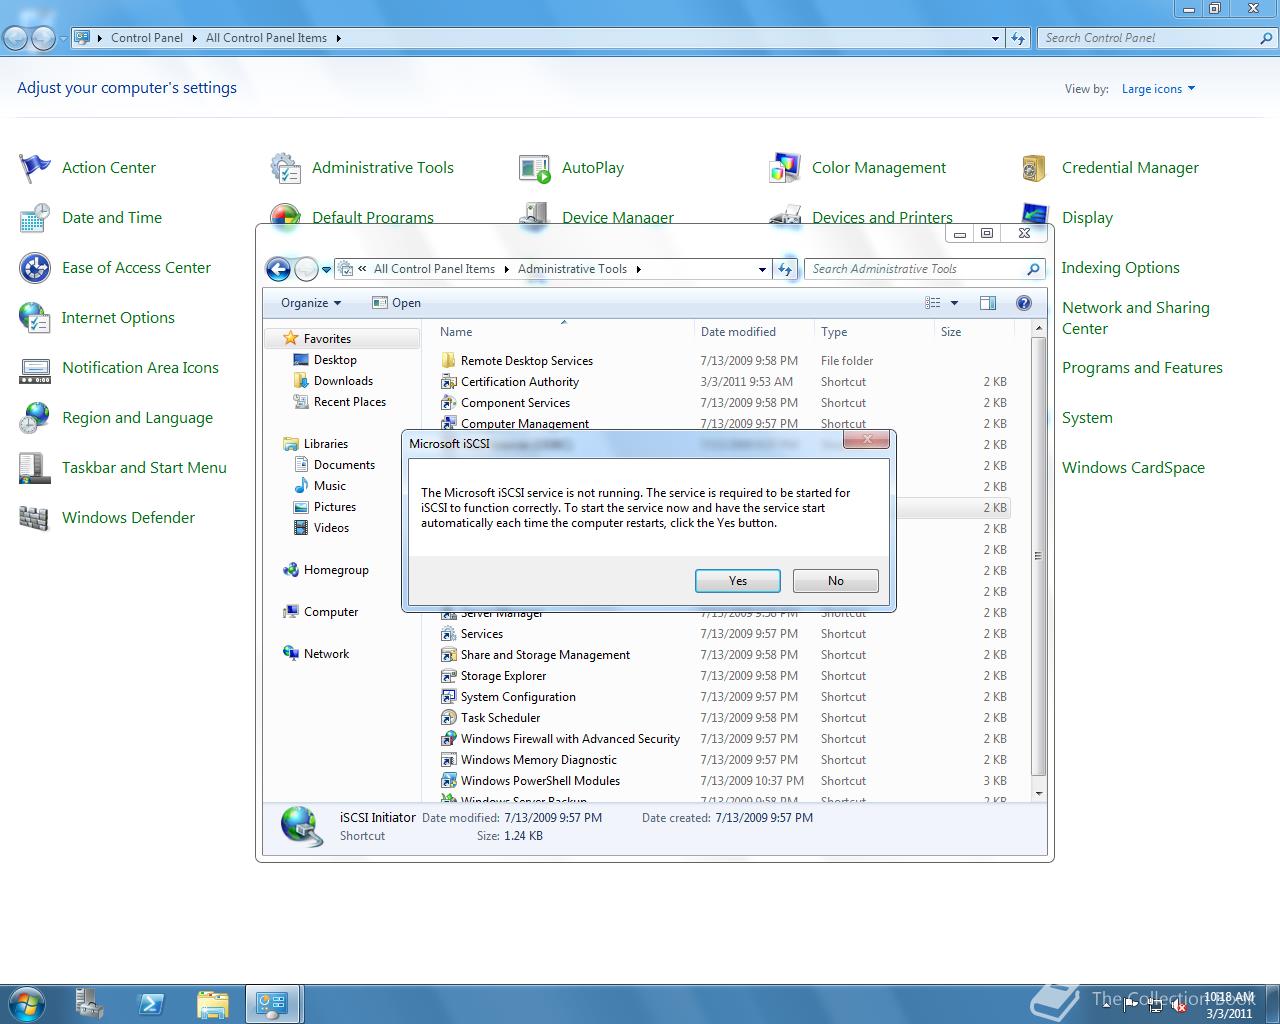
Task: Click the Search Control Panel field
Action: point(1148,38)
